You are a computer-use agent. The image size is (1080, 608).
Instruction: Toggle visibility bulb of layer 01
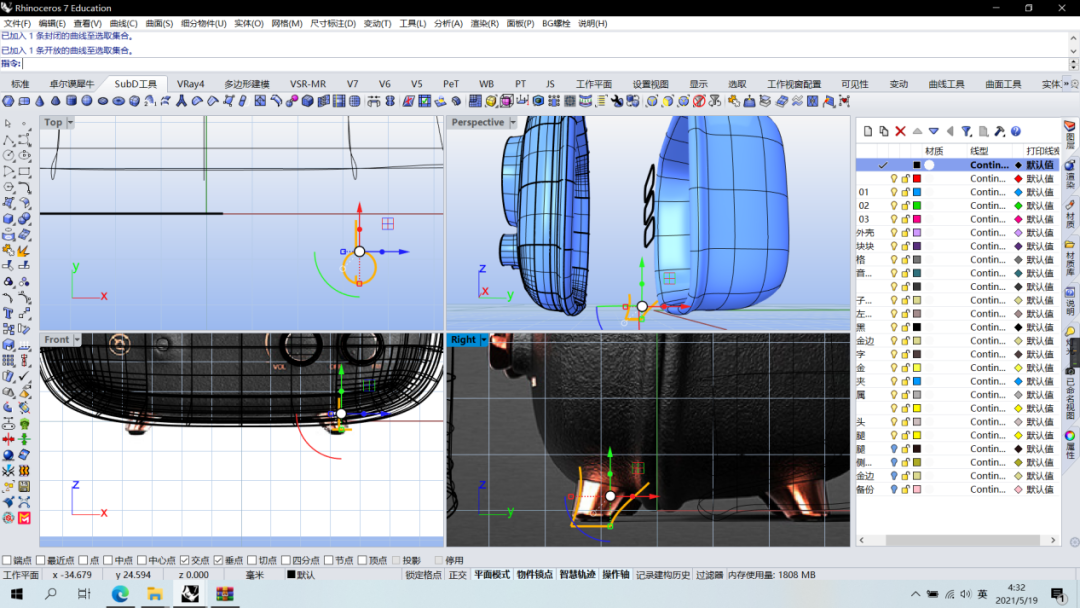(x=894, y=192)
